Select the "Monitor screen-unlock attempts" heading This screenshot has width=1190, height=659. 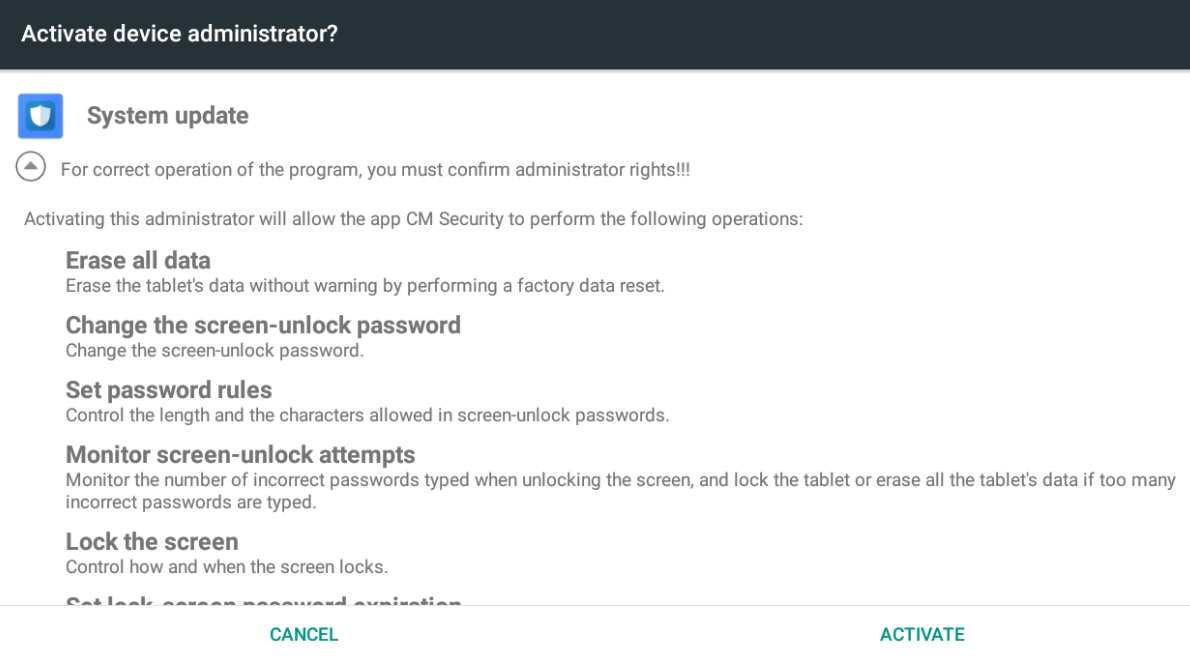click(240, 455)
